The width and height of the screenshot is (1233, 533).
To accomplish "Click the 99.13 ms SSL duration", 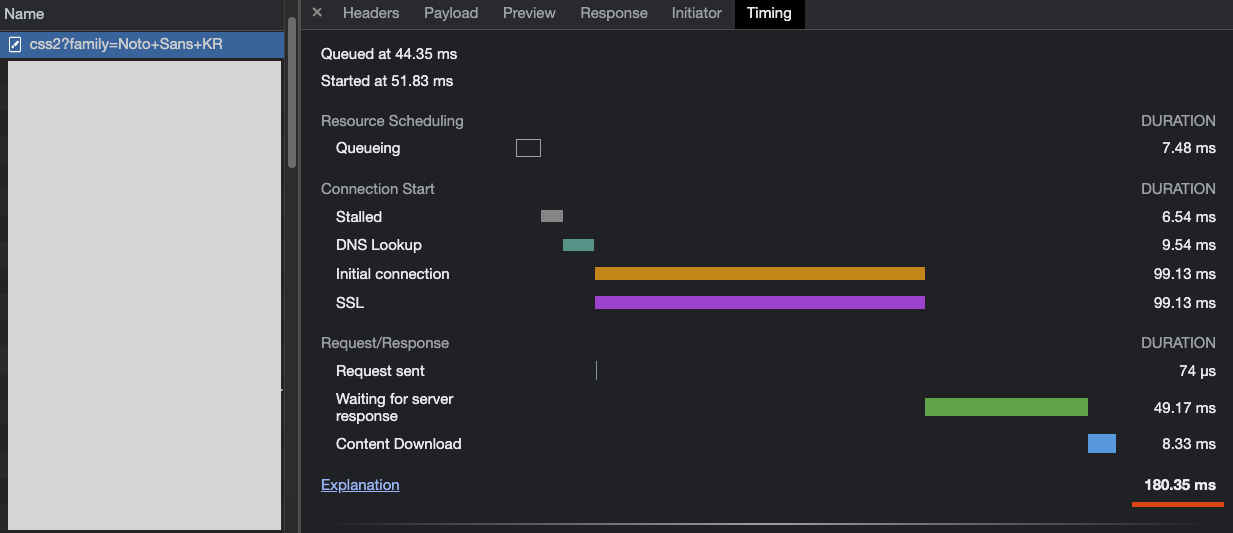I will [1185, 303].
